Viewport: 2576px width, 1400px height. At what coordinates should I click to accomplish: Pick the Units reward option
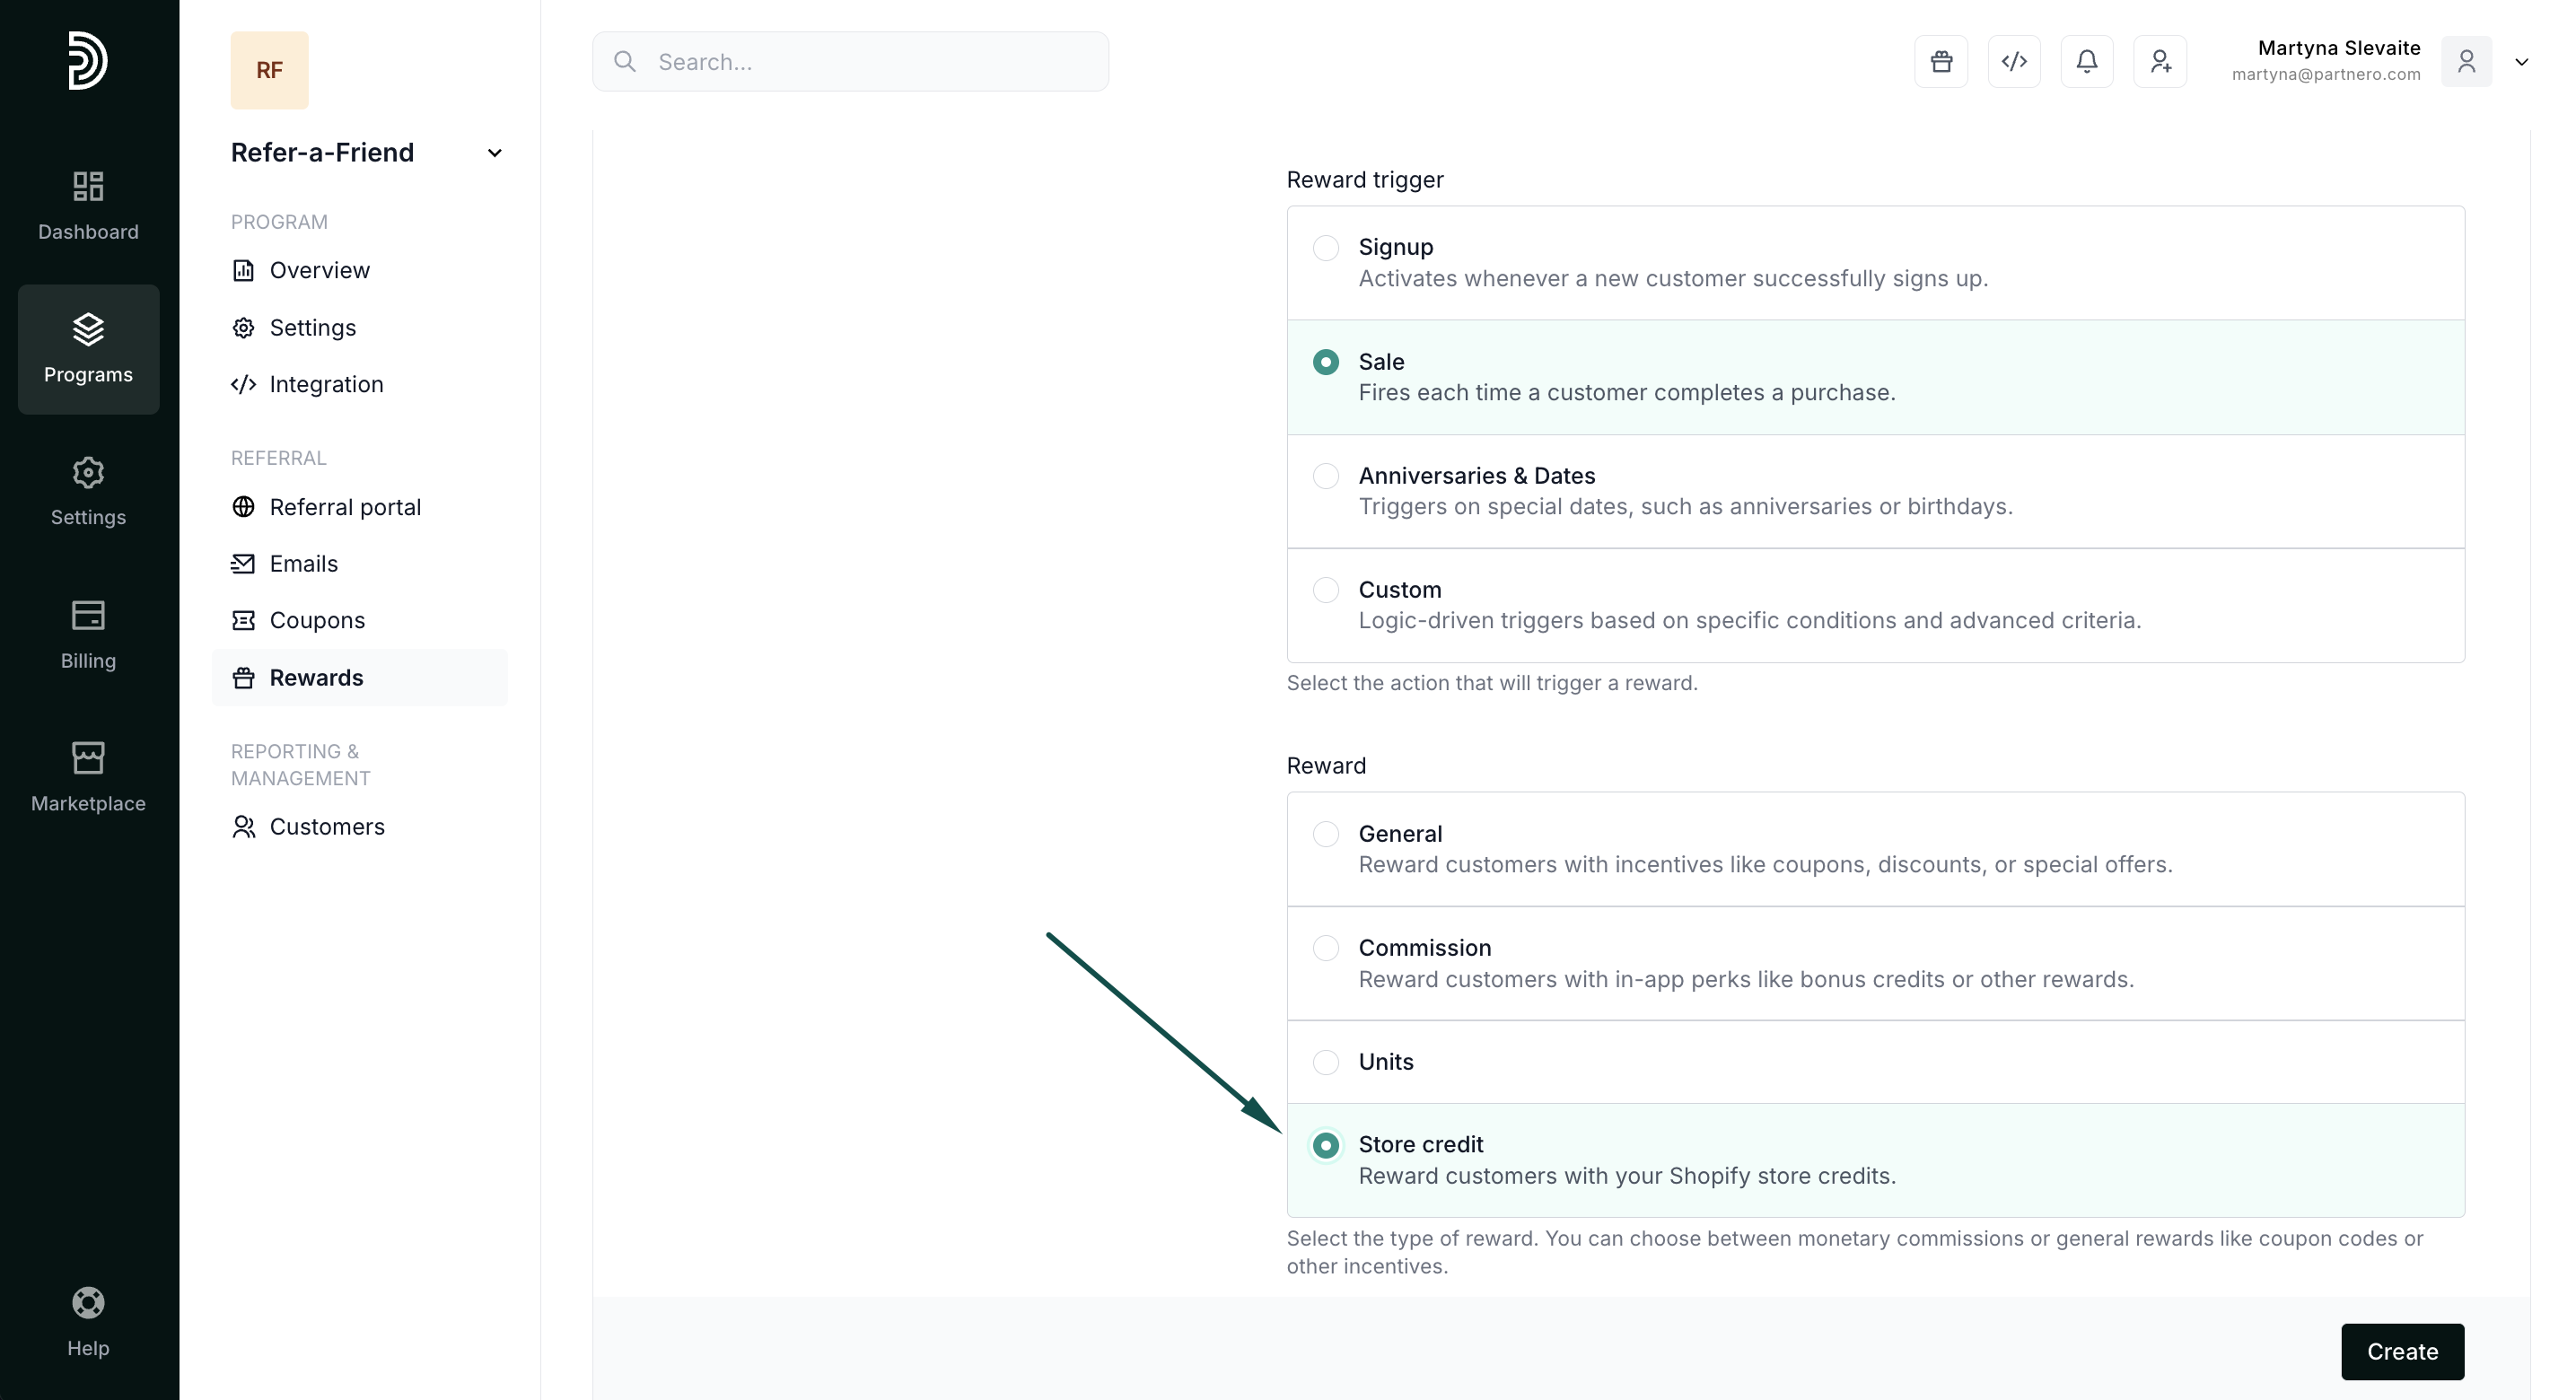click(1325, 1062)
